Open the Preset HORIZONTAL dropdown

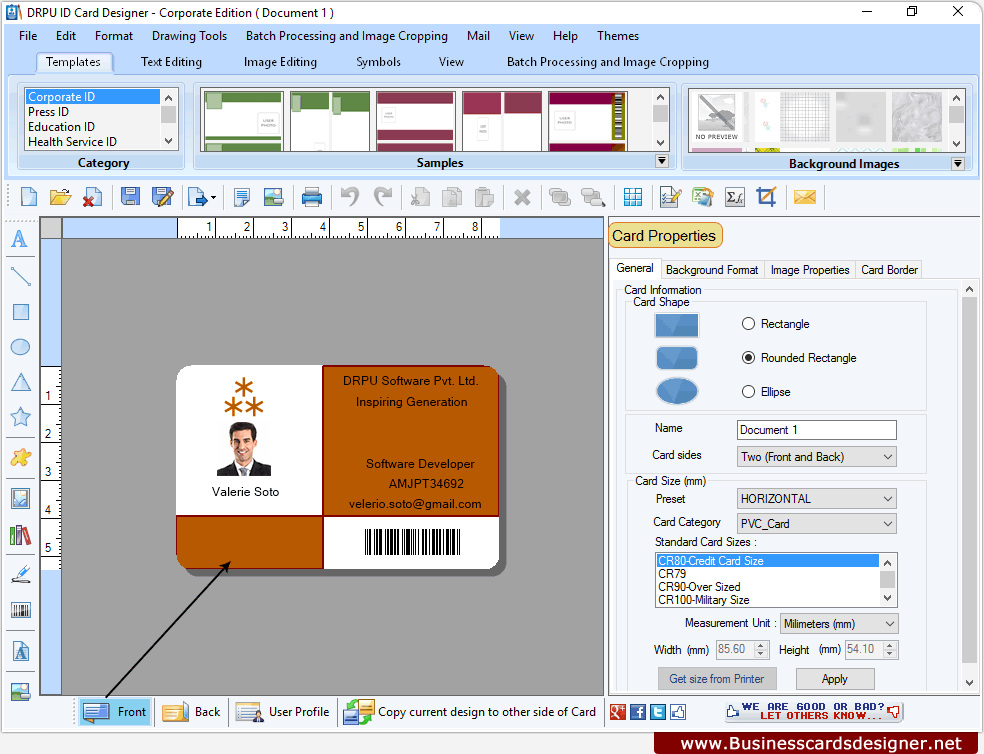816,498
